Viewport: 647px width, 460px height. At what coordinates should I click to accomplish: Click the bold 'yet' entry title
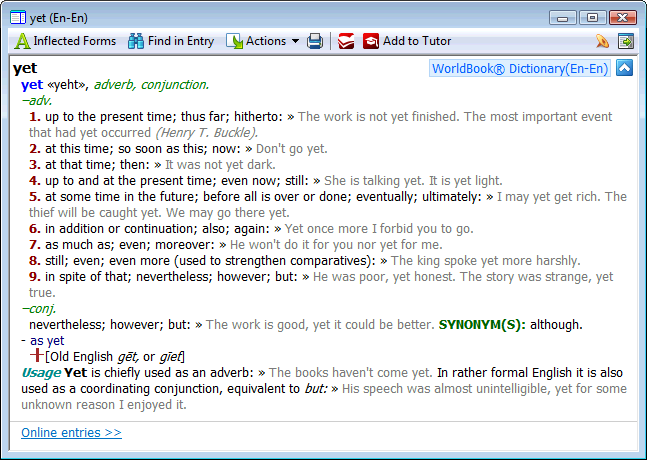(x=25, y=68)
